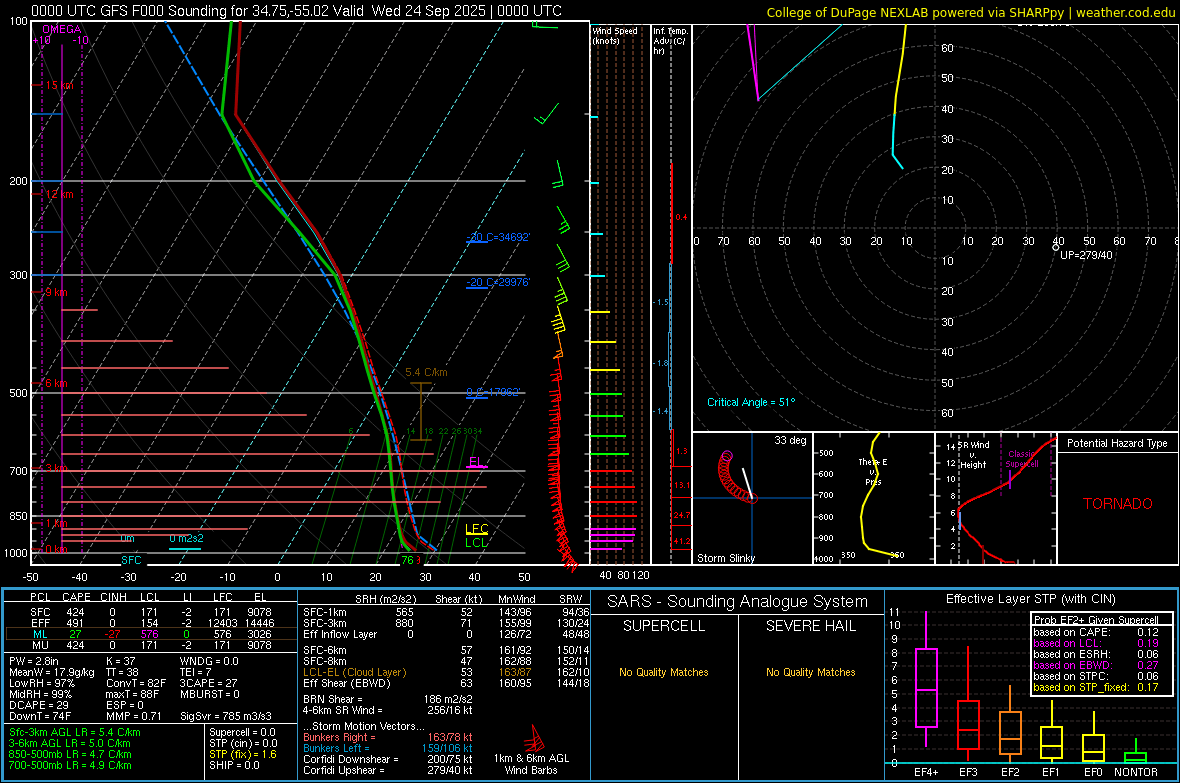
Task: Click the K = 37 index value
Action: pyautogui.click(x=120, y=661)
